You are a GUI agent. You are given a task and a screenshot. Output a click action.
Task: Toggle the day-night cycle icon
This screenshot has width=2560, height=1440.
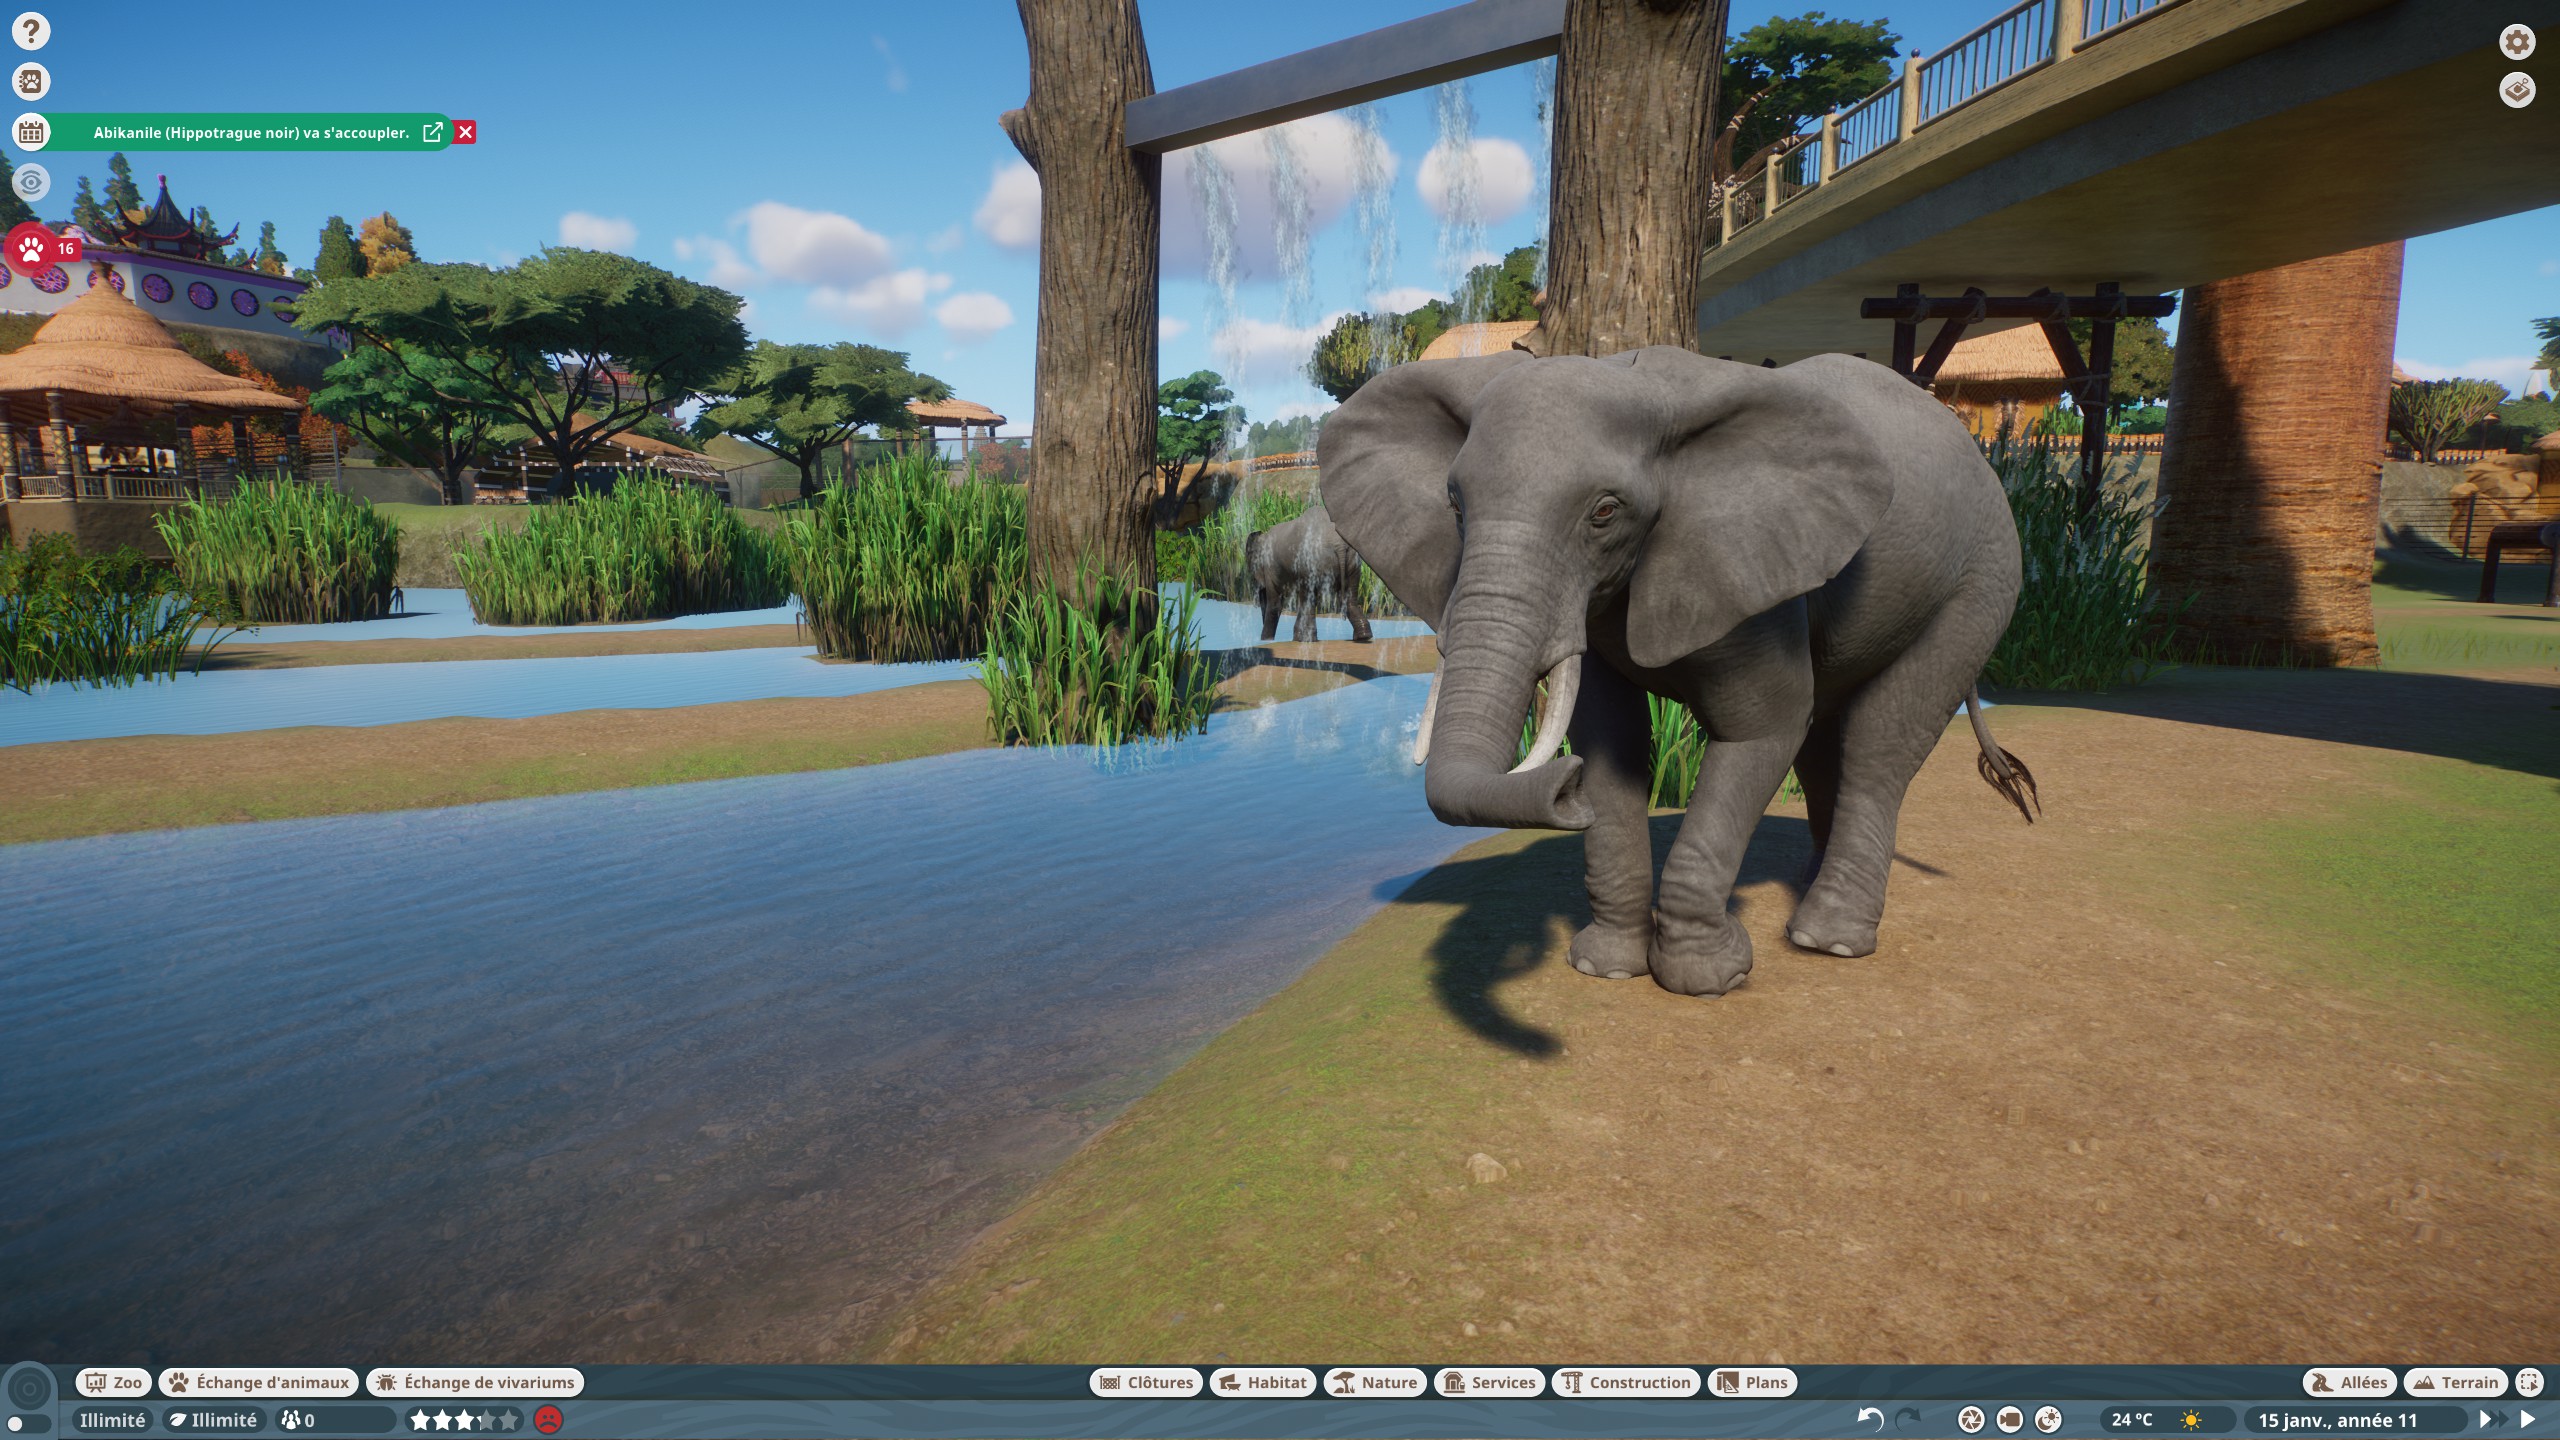coord(2049,1419)
